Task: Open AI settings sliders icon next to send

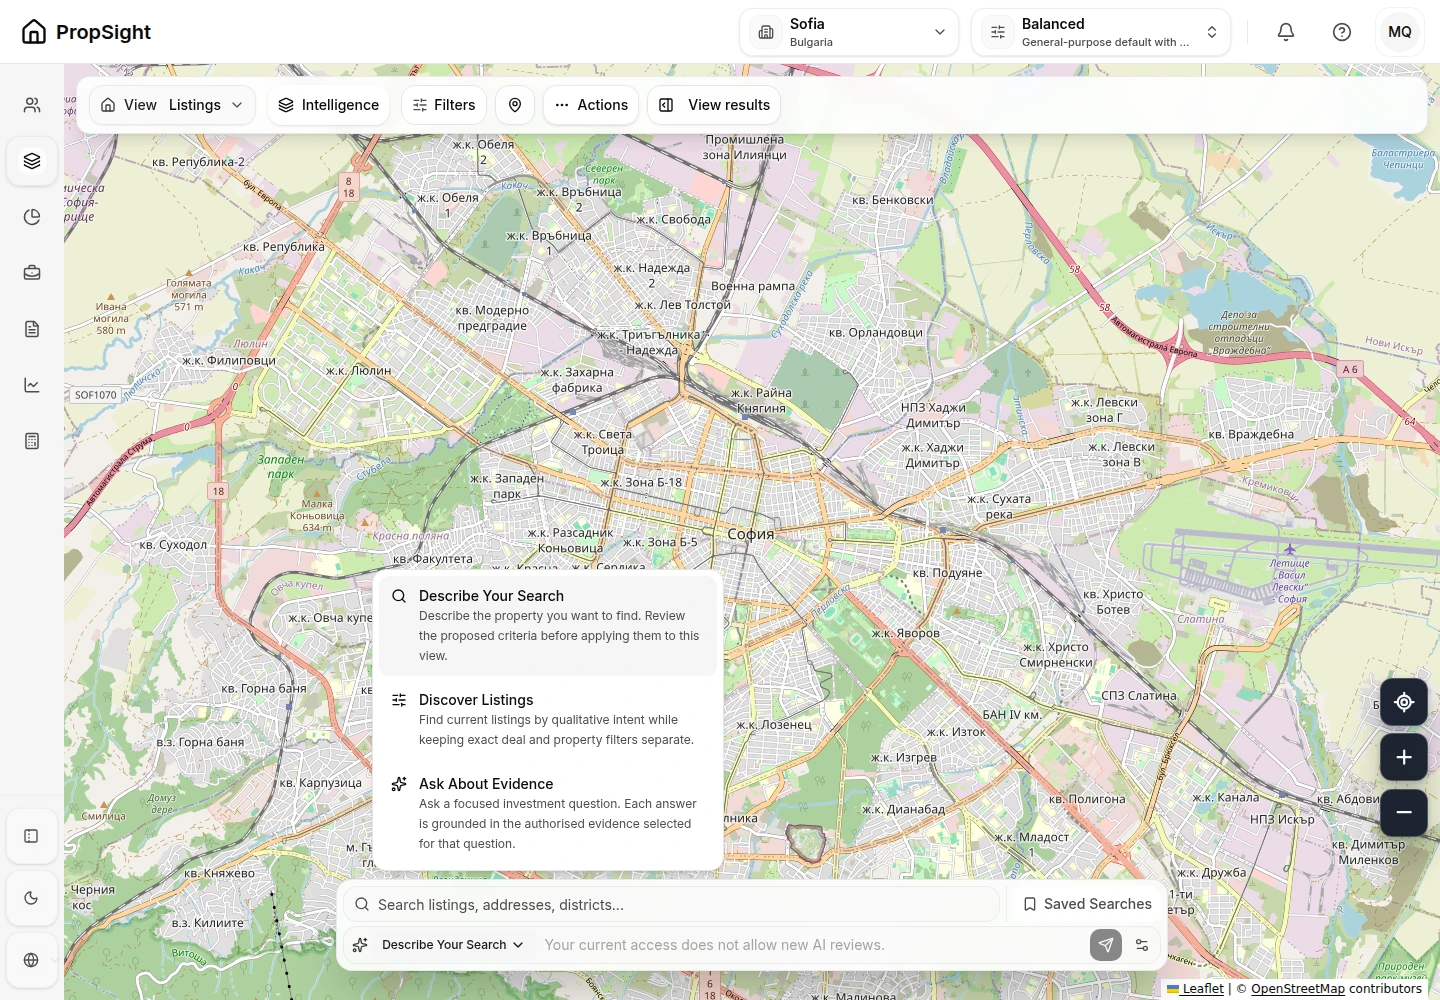Action: 1142,945
